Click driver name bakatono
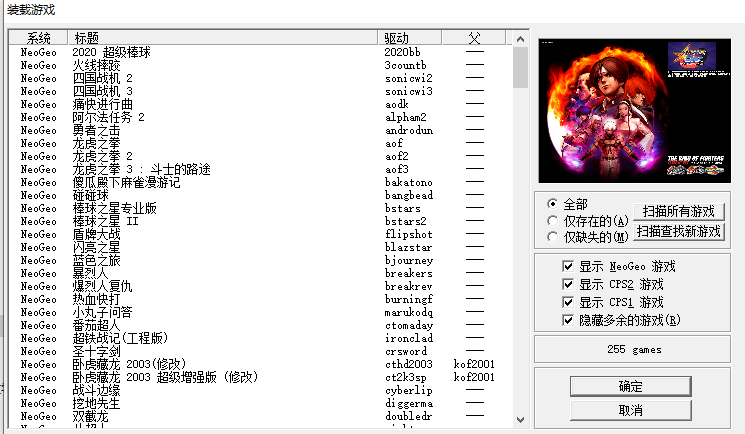The image size is (745, 434). 409,182
